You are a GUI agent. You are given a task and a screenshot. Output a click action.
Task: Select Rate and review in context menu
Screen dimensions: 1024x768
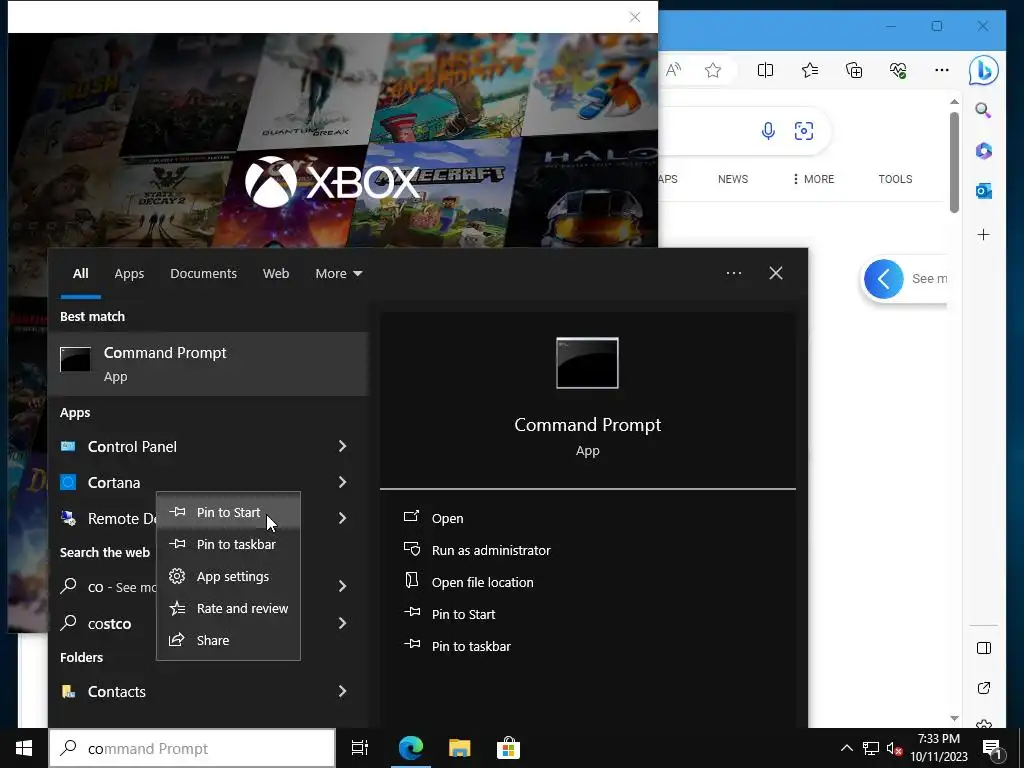[x=228, y=609]
